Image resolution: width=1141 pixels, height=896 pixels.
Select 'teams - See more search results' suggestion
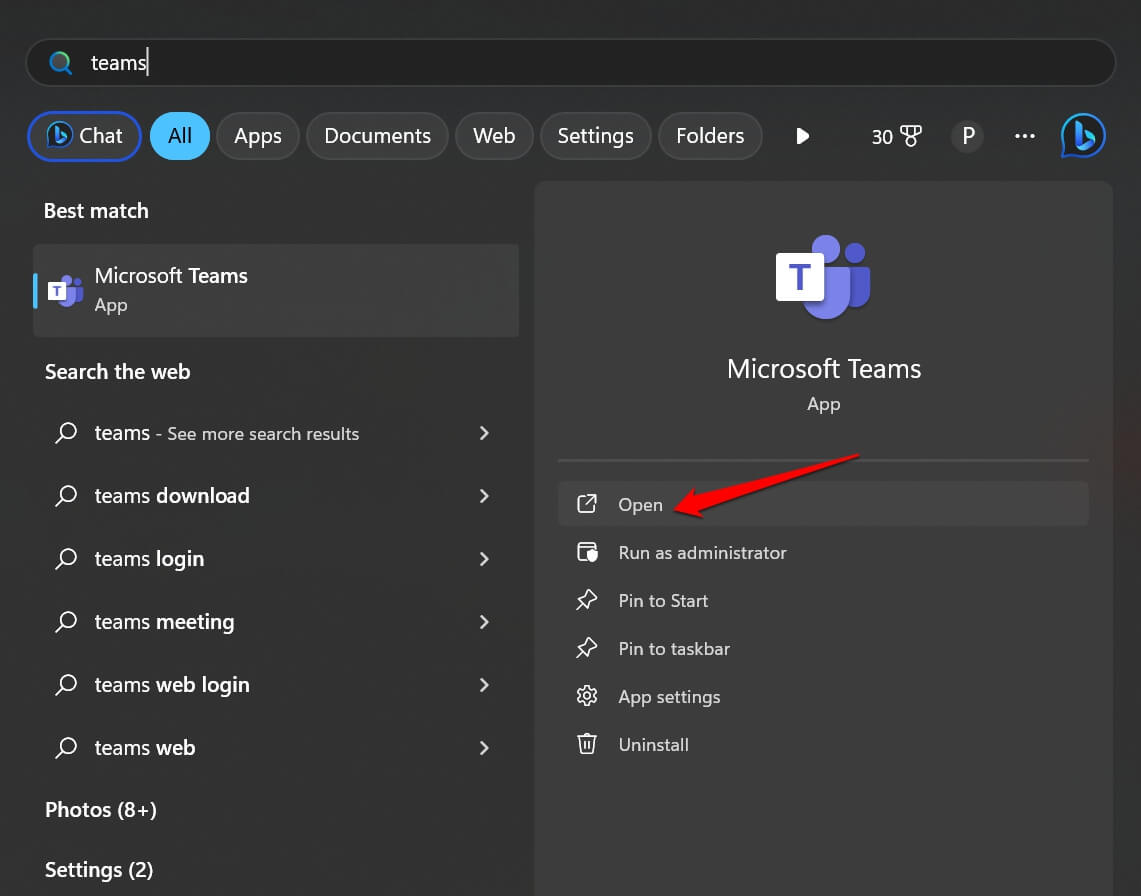click(x=276, y=433)
